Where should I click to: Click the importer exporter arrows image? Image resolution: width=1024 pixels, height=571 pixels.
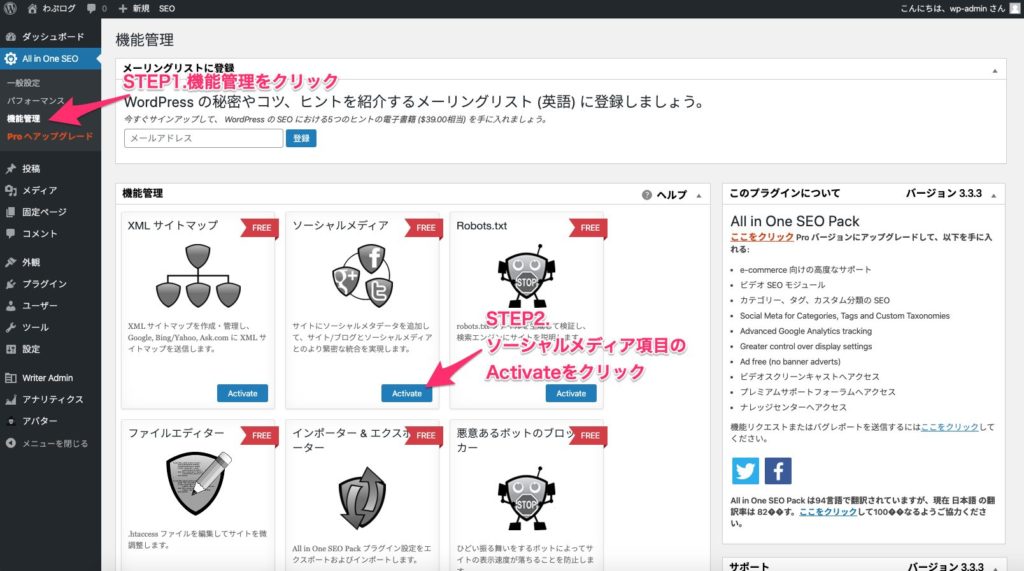tap(362, 498)
